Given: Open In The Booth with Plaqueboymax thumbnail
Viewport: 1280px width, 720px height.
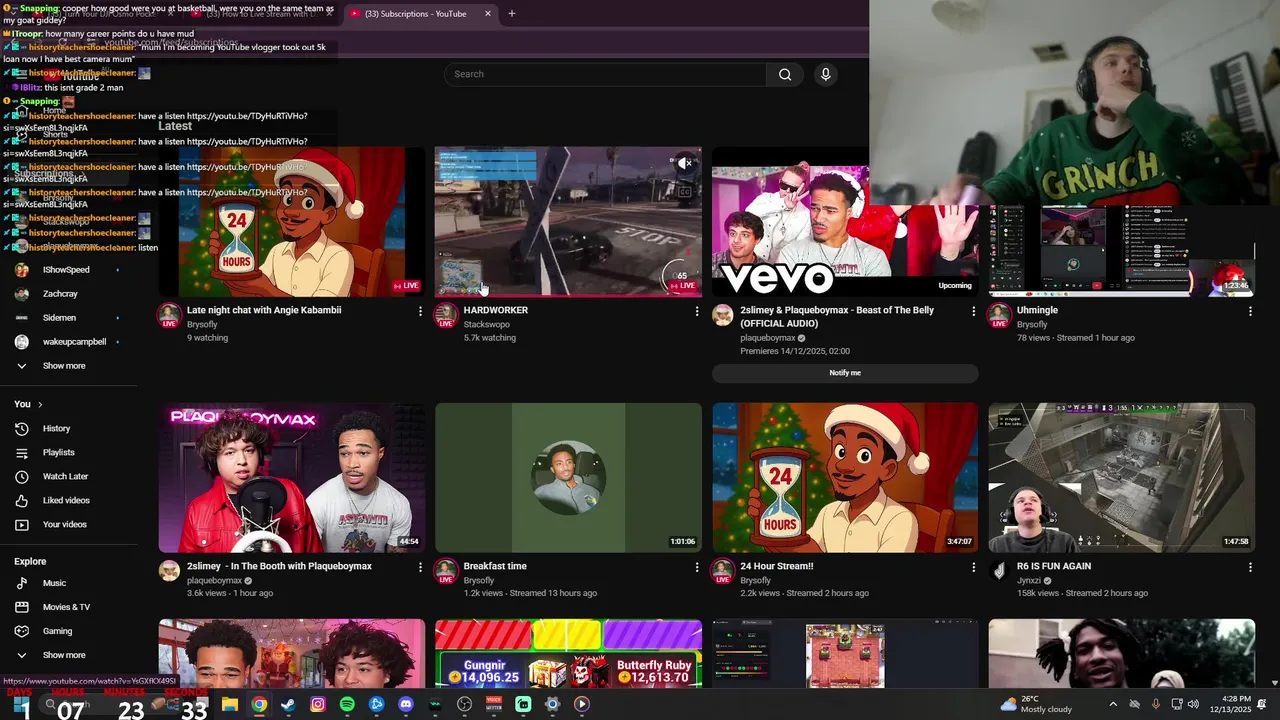Looking at the screenshot, I should point(292,478).
